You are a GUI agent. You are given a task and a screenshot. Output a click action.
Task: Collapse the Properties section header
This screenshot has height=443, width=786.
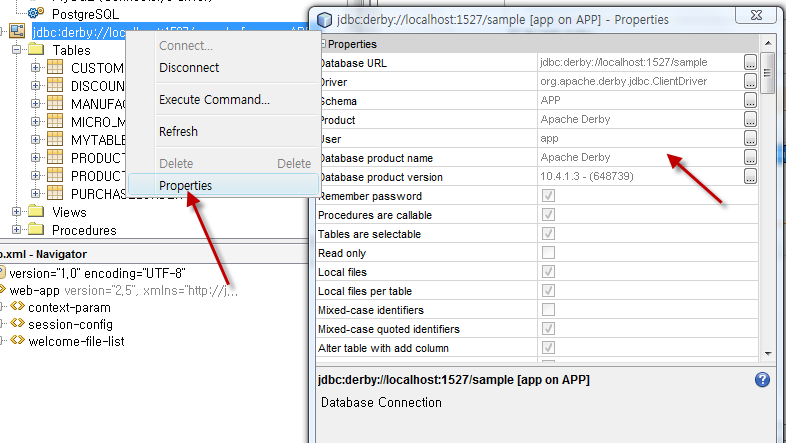[323, 44]
